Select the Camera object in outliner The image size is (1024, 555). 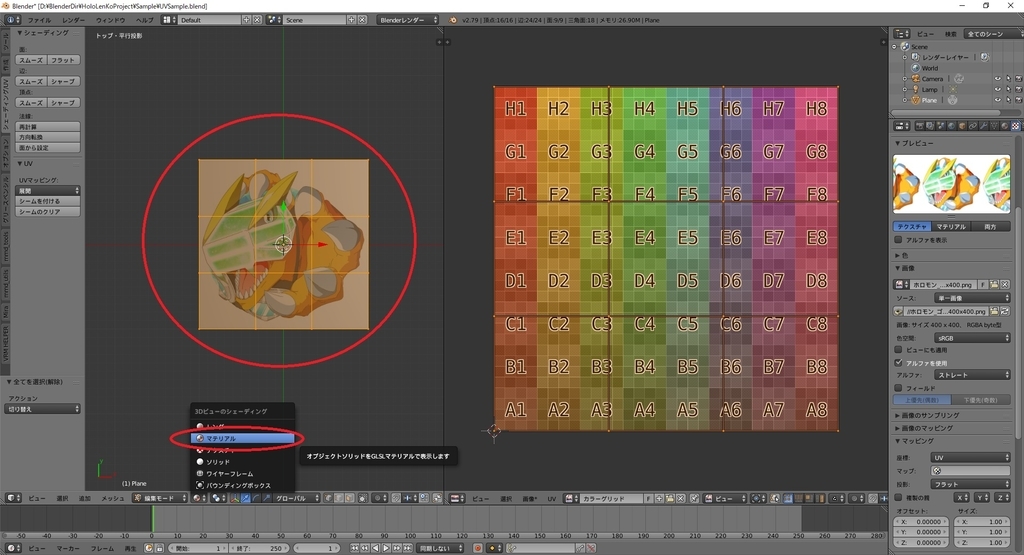(932, 79)
